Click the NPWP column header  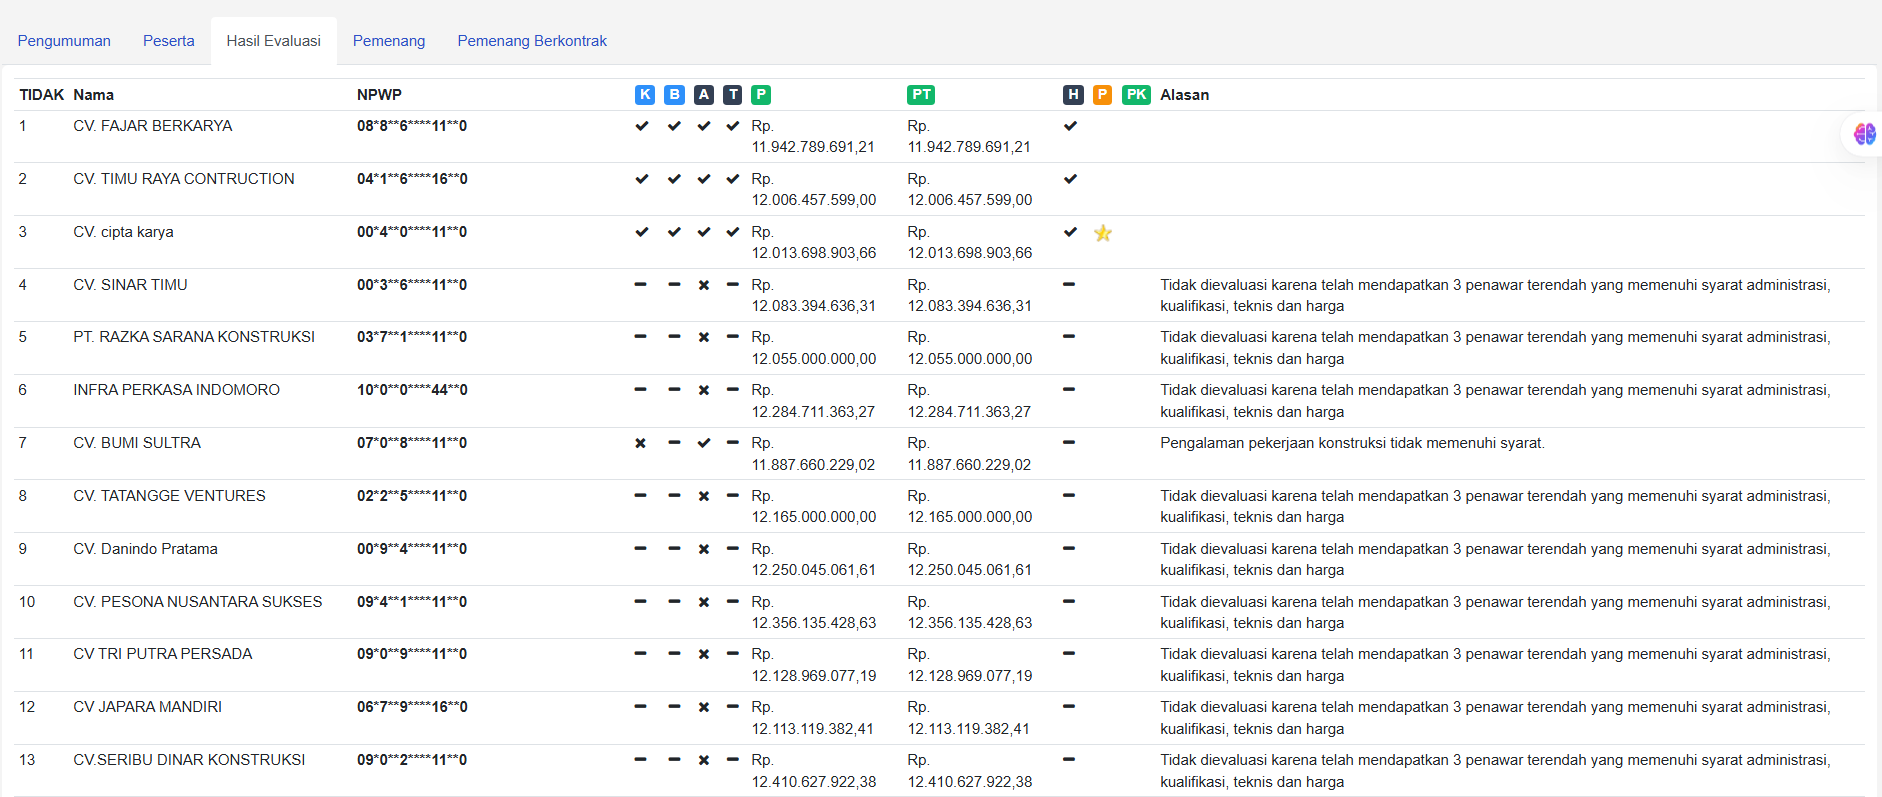click(379, 95)
